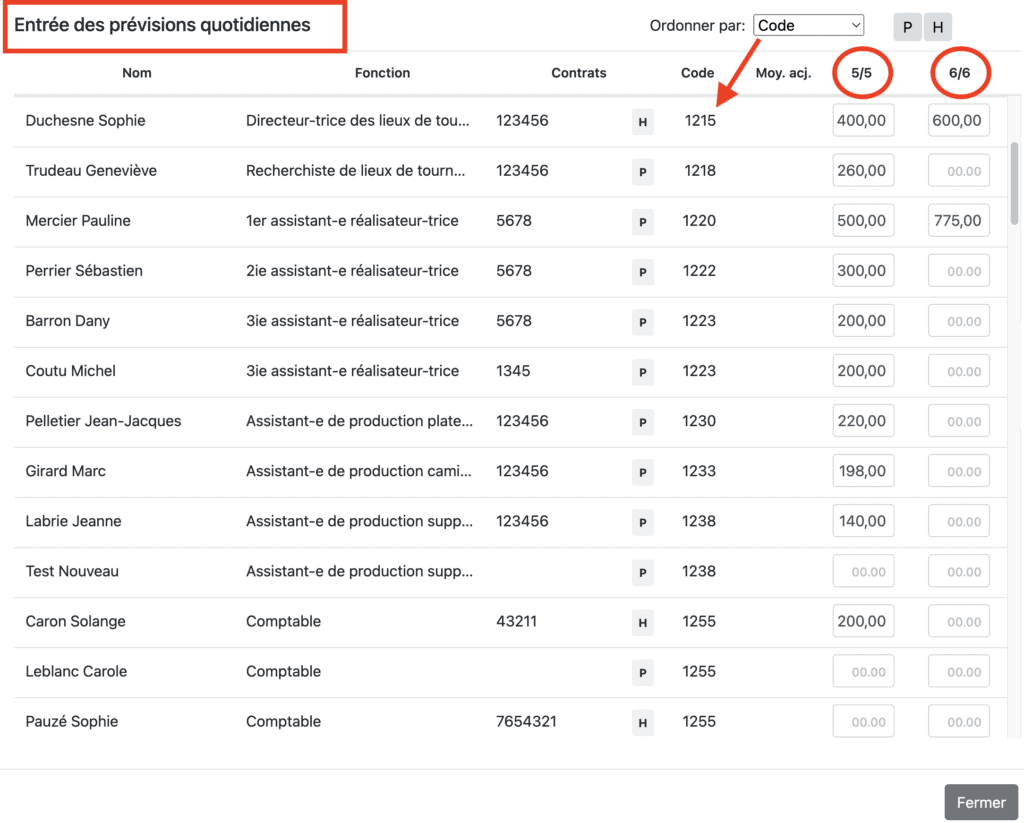Edit the 5/5 value for Duchesne Sophie
Viewport: 1024px width, 823px height.
tap(862, 121)
